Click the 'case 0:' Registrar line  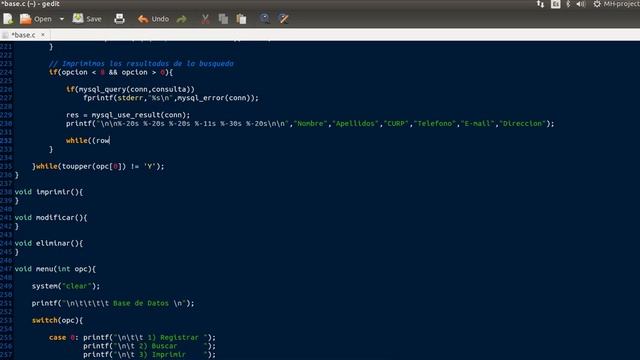132,338
